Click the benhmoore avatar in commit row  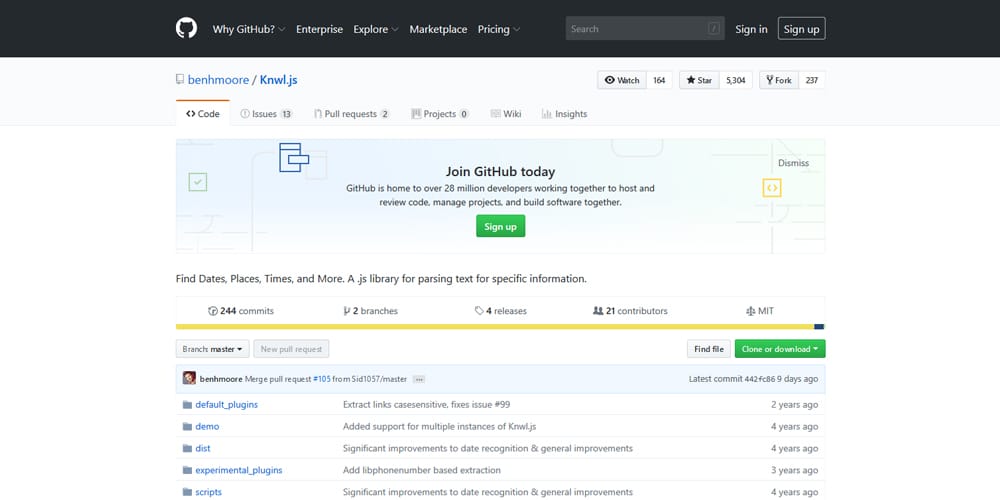click(189, 378)
